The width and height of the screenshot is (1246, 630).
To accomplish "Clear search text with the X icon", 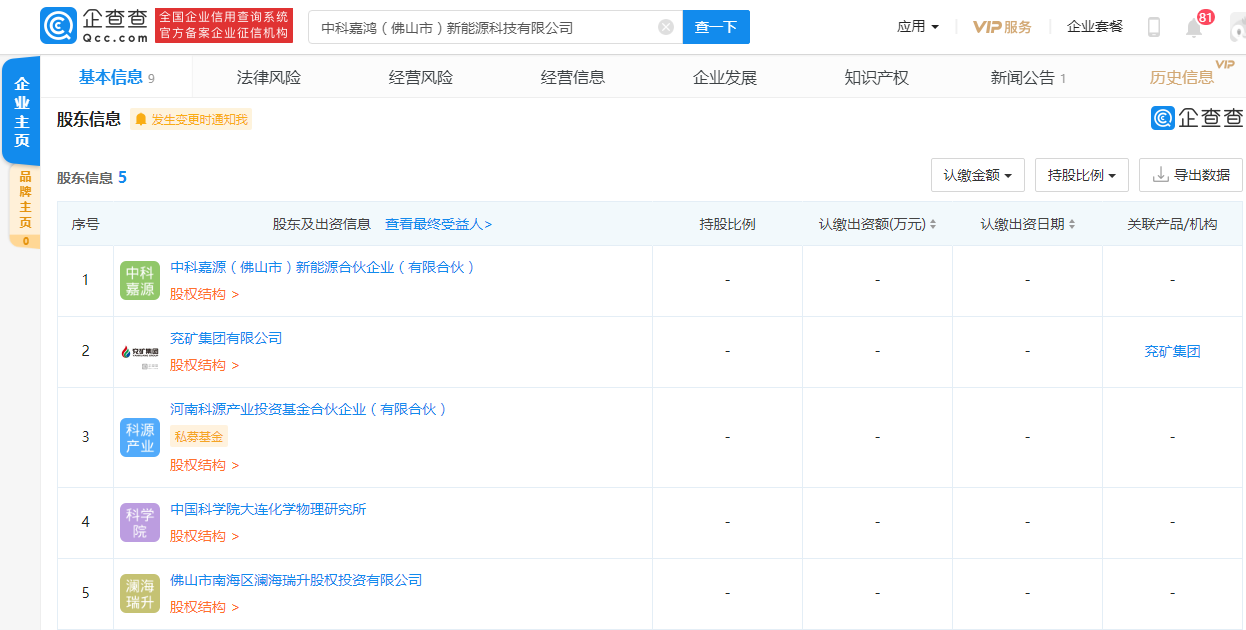I will point(666,28).
